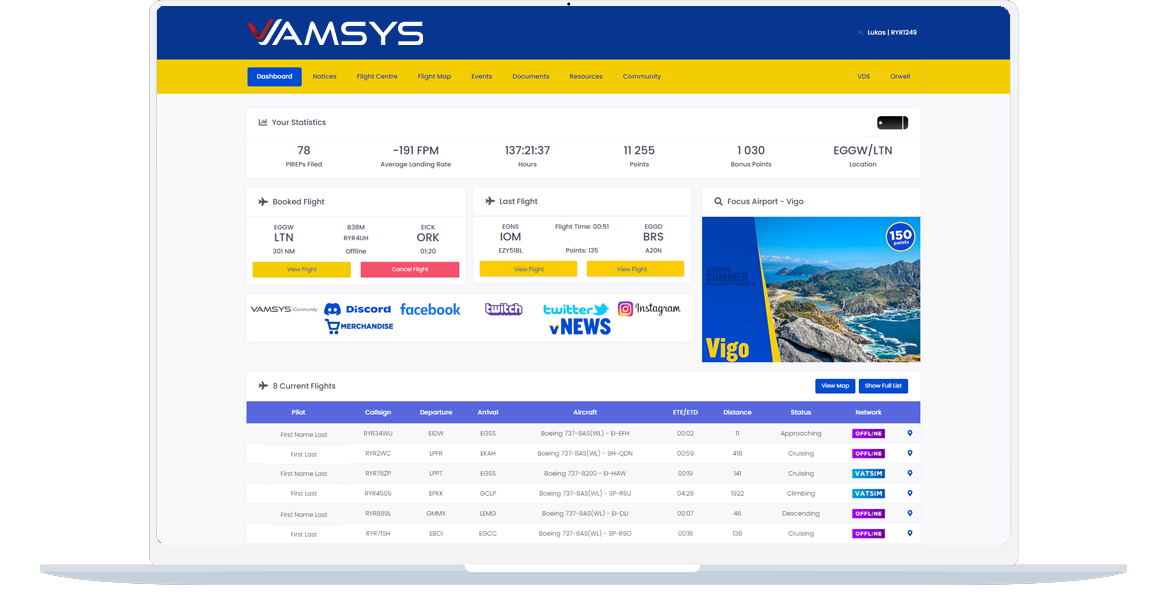Click the Arrival column header
The width and height of the screenshot is (1175, 594).
[488, 413]
